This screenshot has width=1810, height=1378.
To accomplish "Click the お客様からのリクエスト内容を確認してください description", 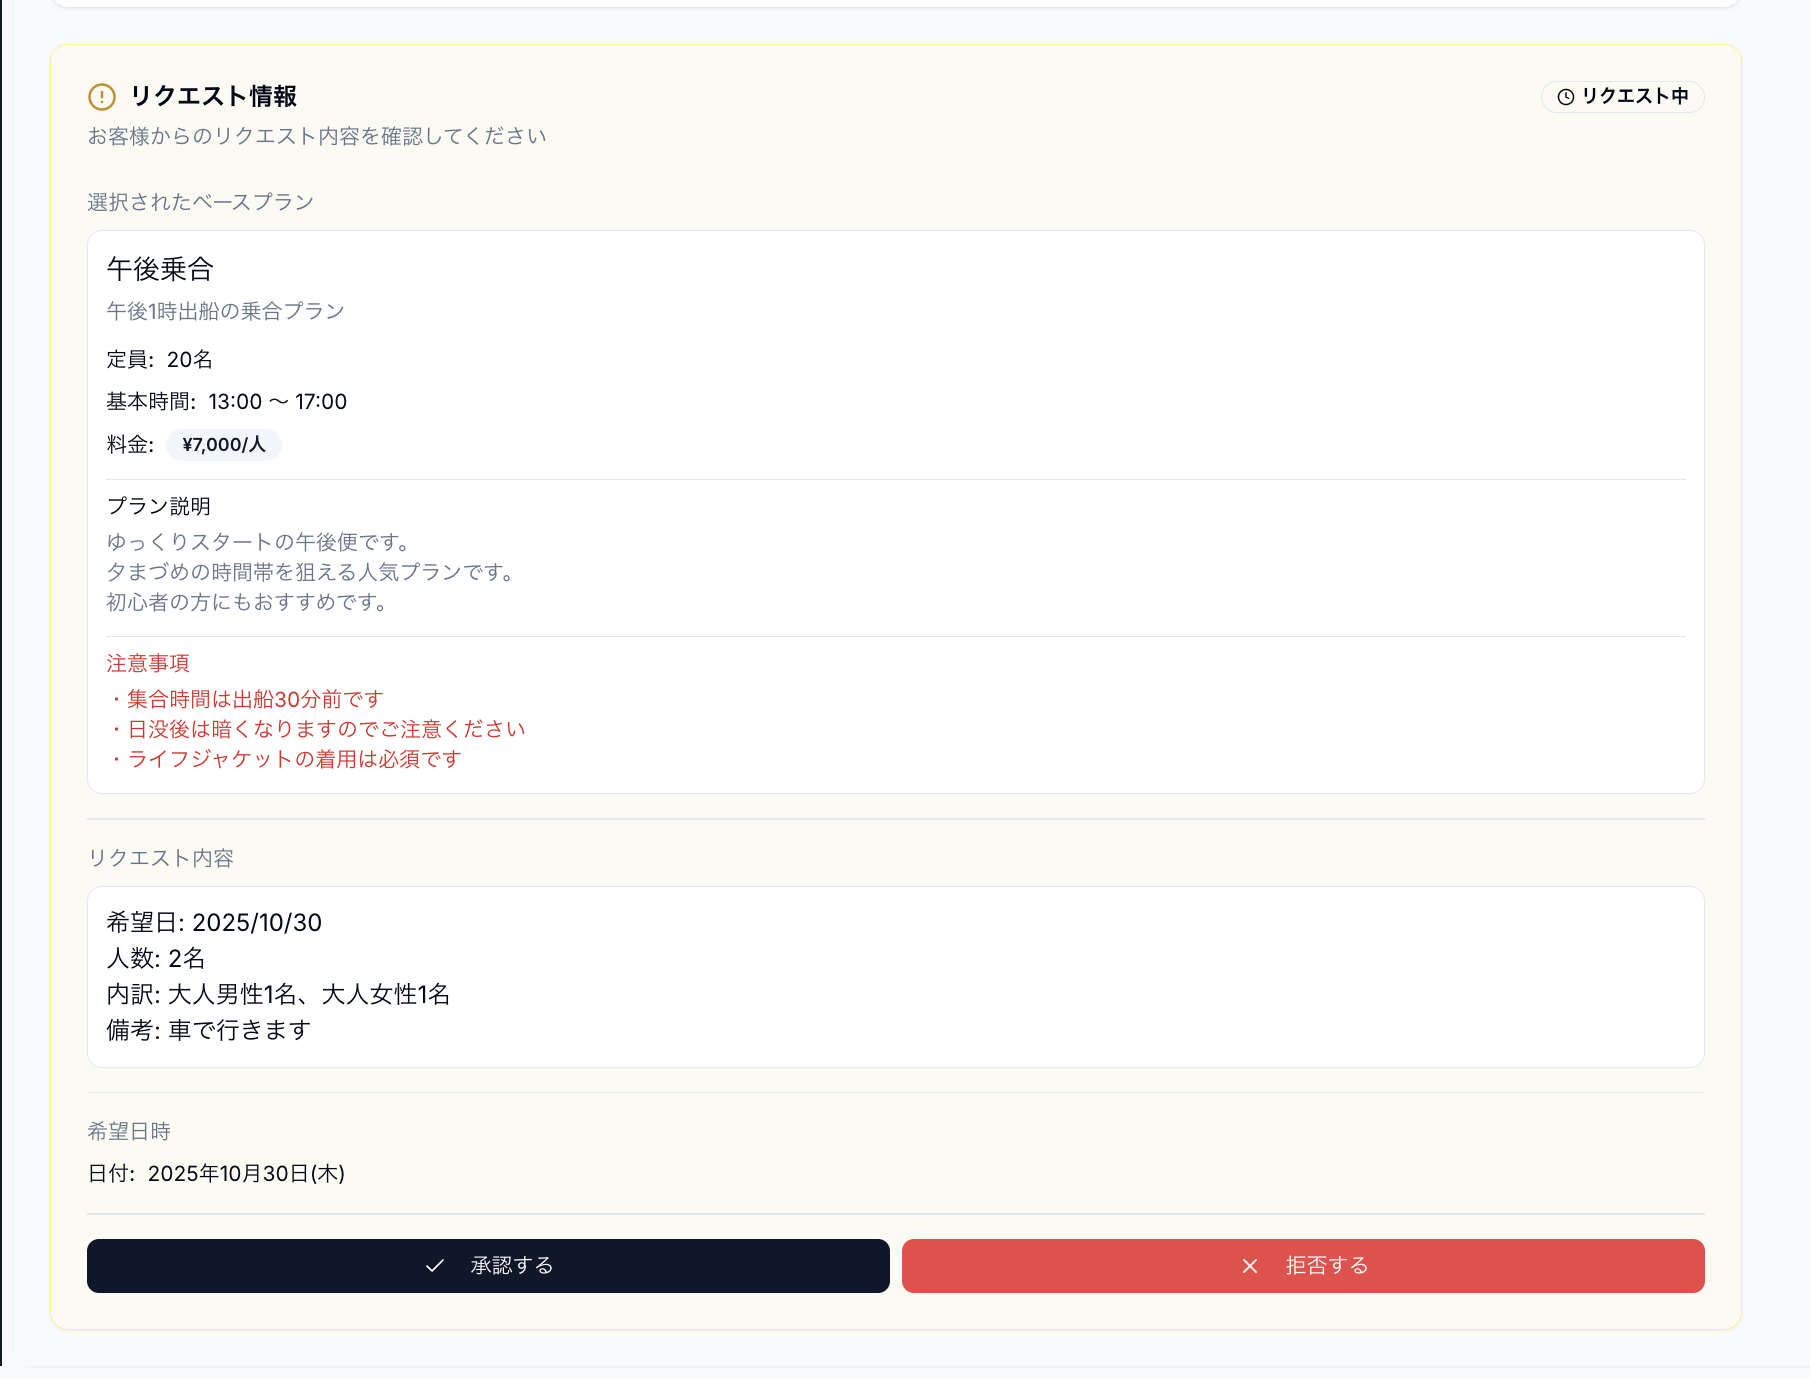I will 317,136.
